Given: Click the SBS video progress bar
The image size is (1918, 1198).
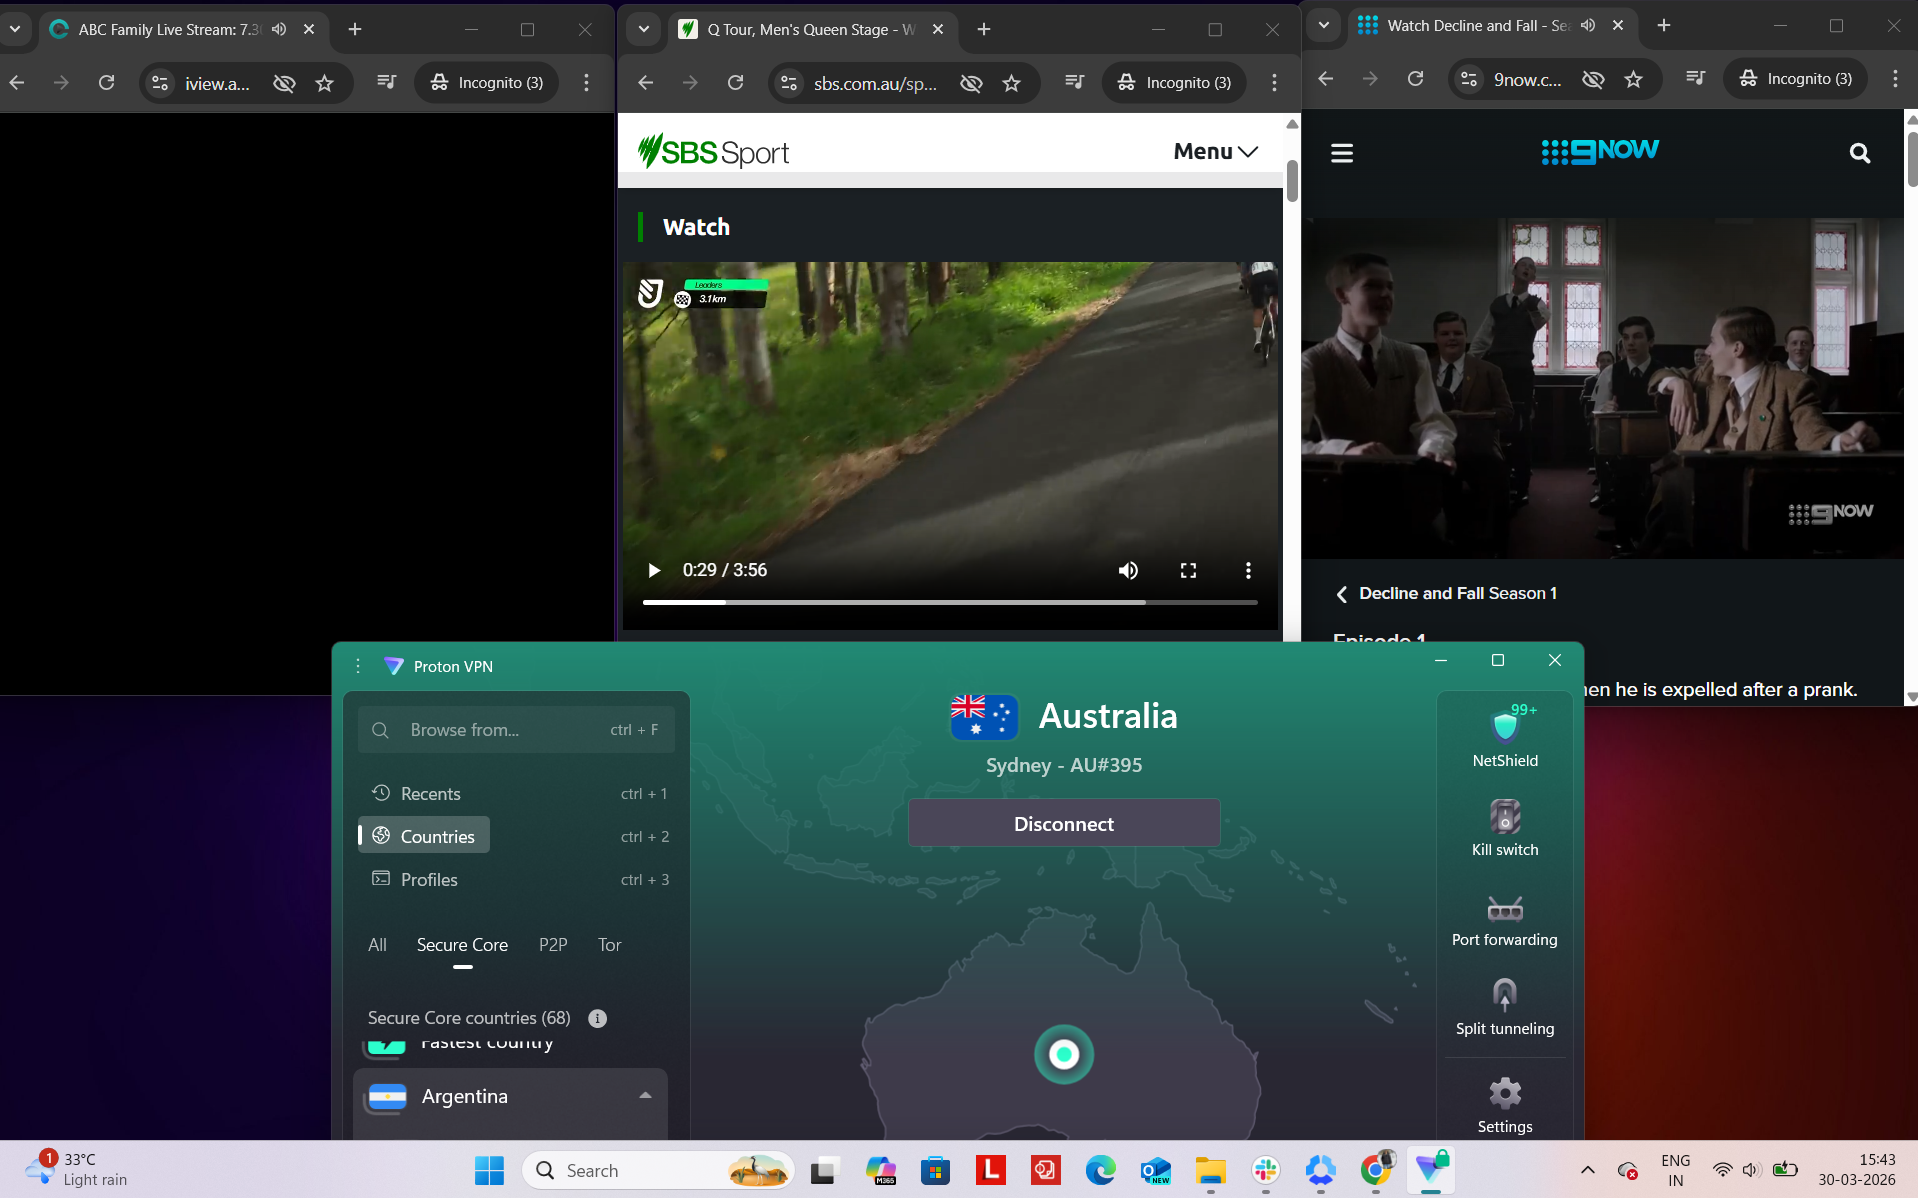Looking at the screenshot, I should click(950, 602).
